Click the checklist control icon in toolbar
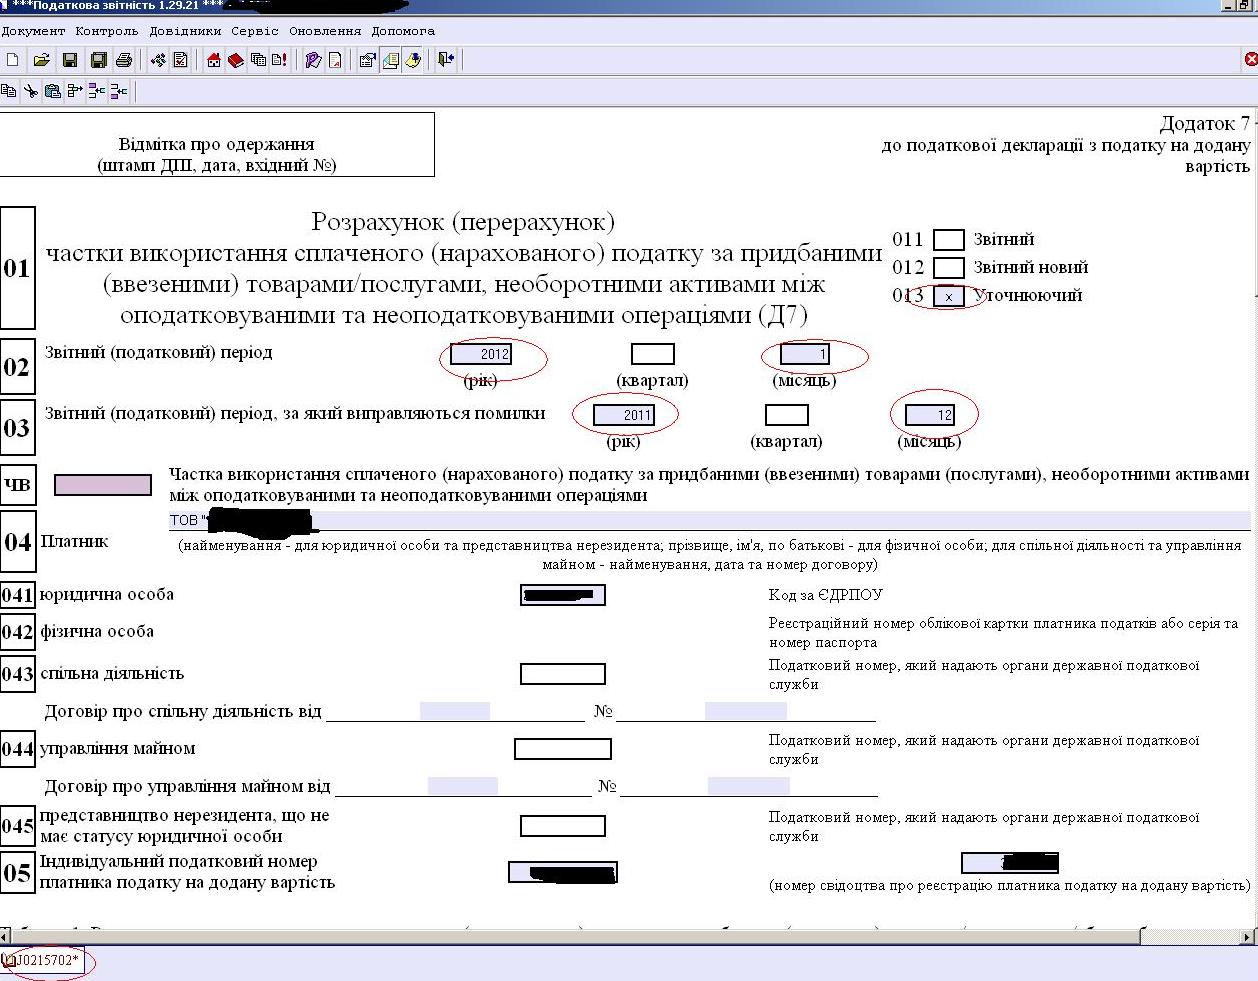 click(x=181, y=60)
